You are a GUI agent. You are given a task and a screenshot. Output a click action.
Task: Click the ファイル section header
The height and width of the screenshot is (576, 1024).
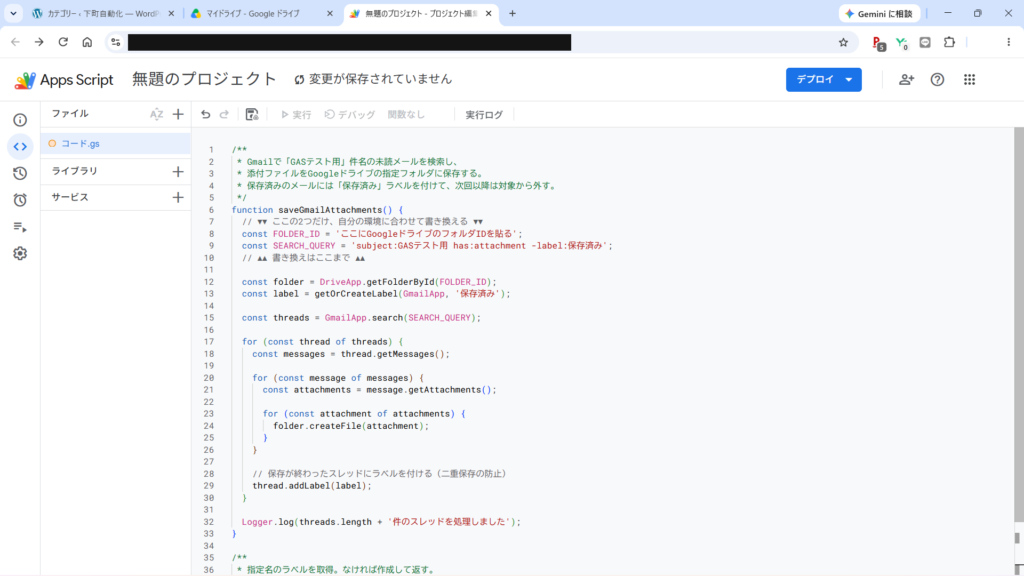point(70,114)
